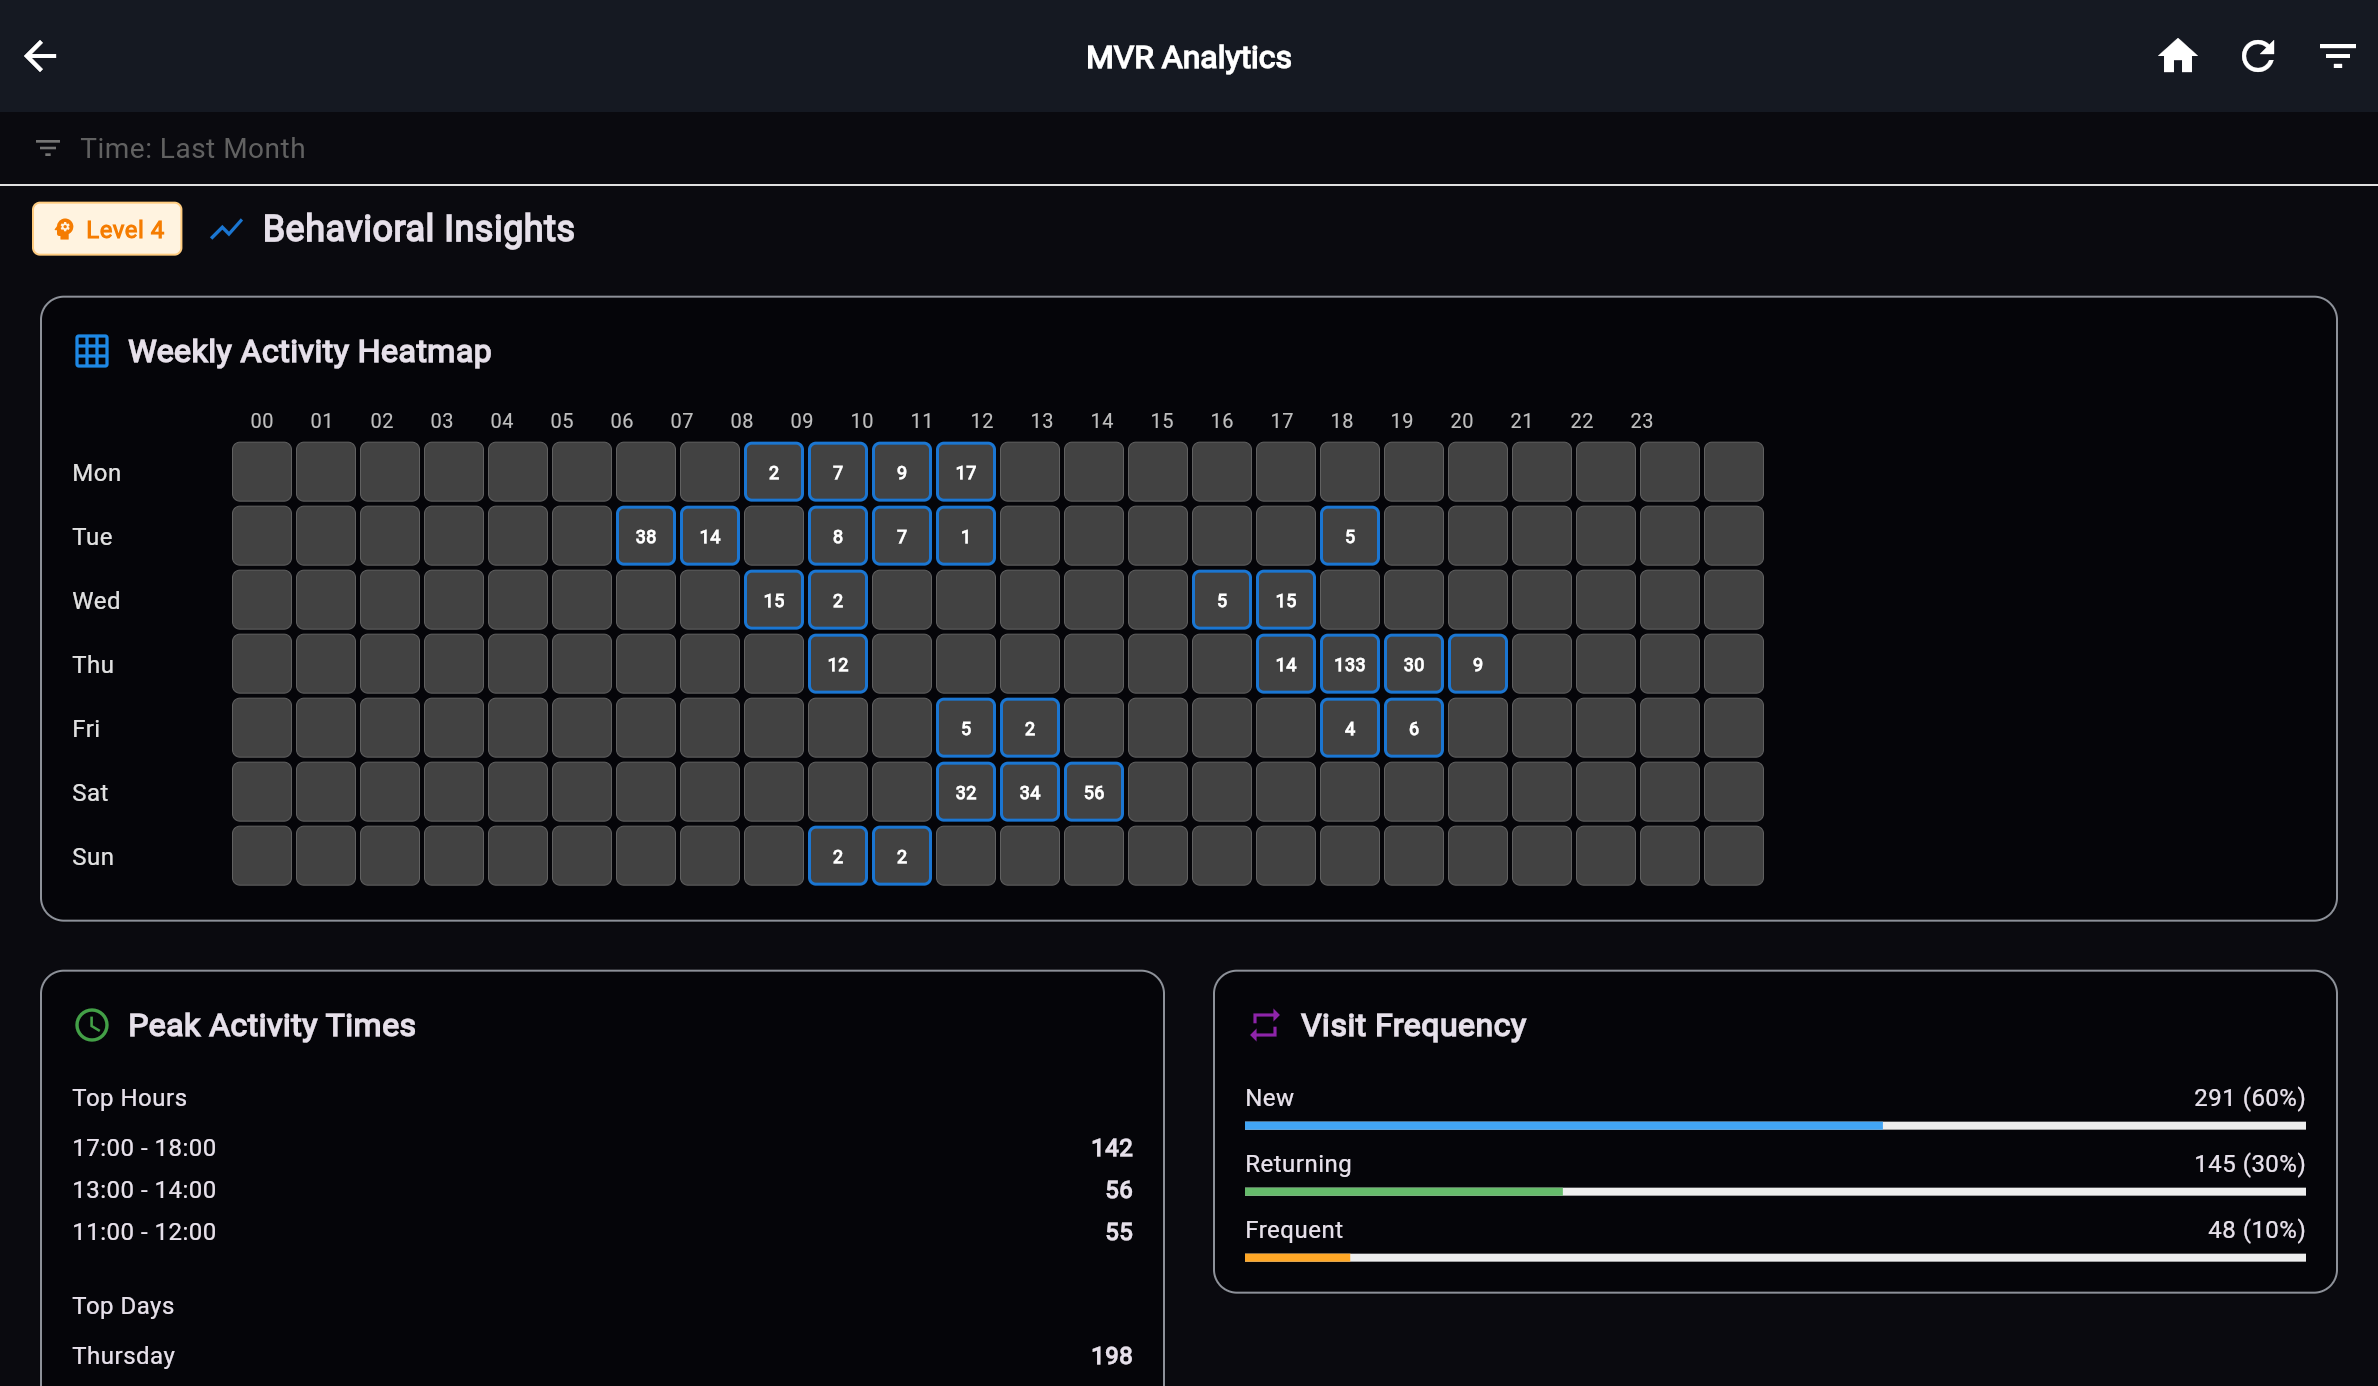Click the line chart icon before Behavioral Insights

click(227, 229)
